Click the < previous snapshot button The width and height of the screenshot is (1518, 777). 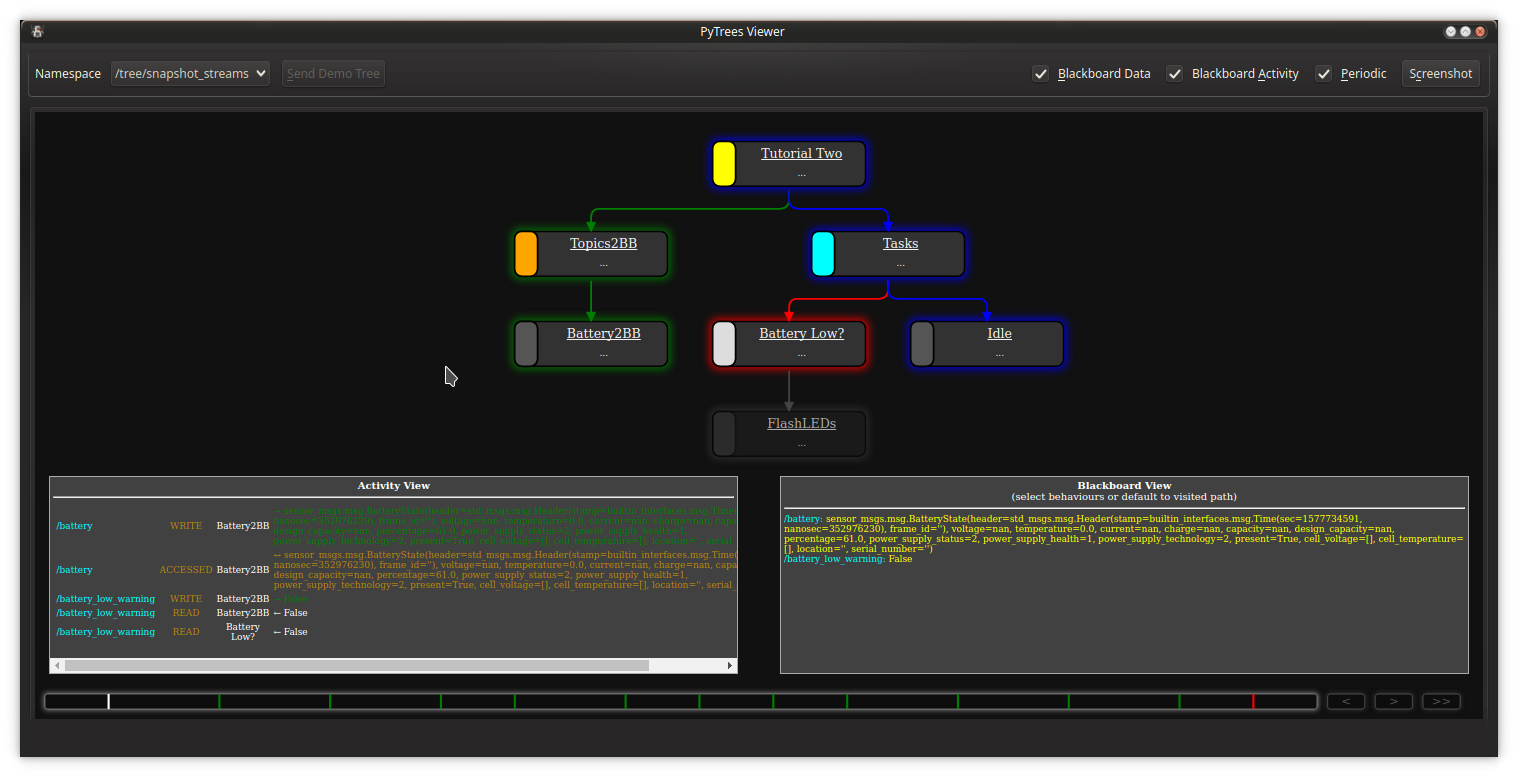[x=1346, y=701]
